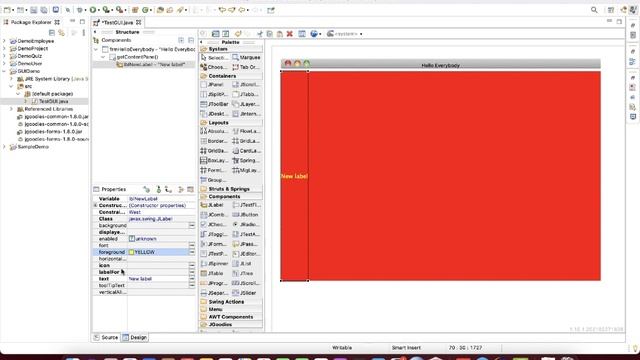Image resolution: width=640 pixels, height=360 pixels.
Task: Collapse All in Package Explorer toolbar
Action: tap(52, 33)
